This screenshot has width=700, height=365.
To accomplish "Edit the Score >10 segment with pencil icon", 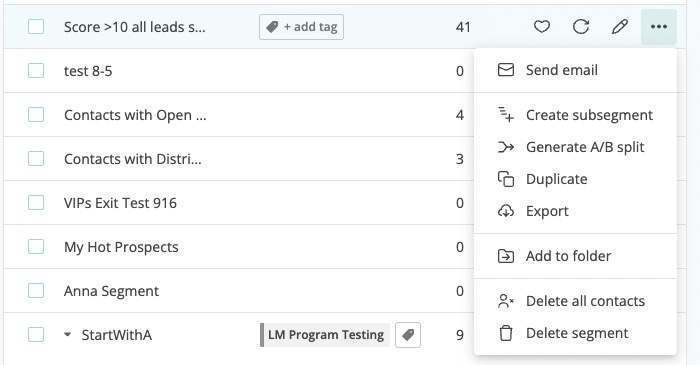I will [x=620, y=27].
